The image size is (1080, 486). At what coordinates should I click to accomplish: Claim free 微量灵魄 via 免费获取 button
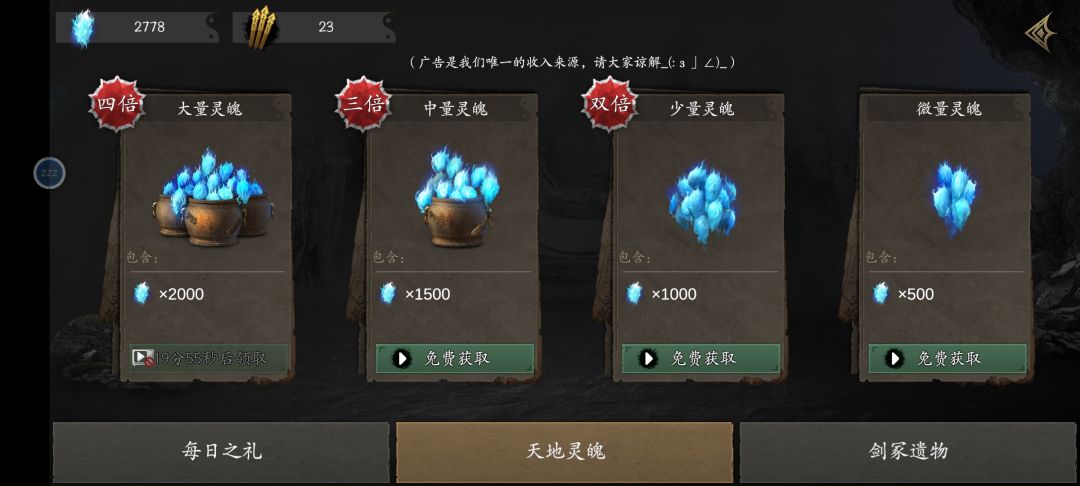click(948, 358)
